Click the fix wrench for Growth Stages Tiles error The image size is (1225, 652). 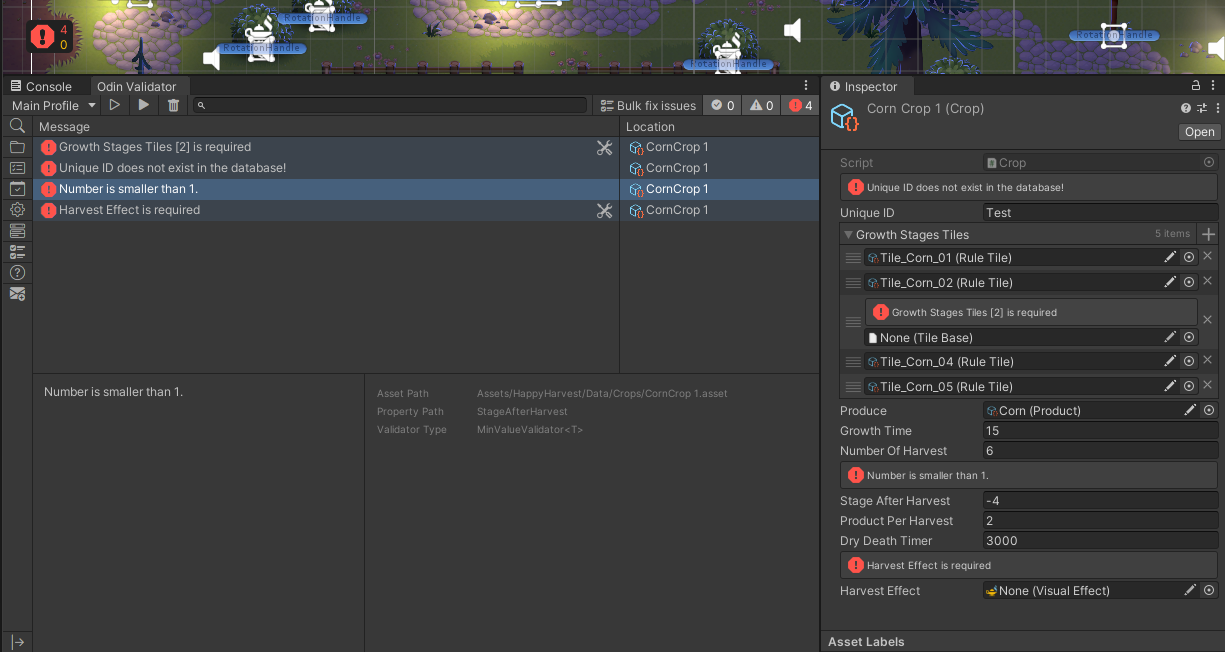[x=604, y=148]
